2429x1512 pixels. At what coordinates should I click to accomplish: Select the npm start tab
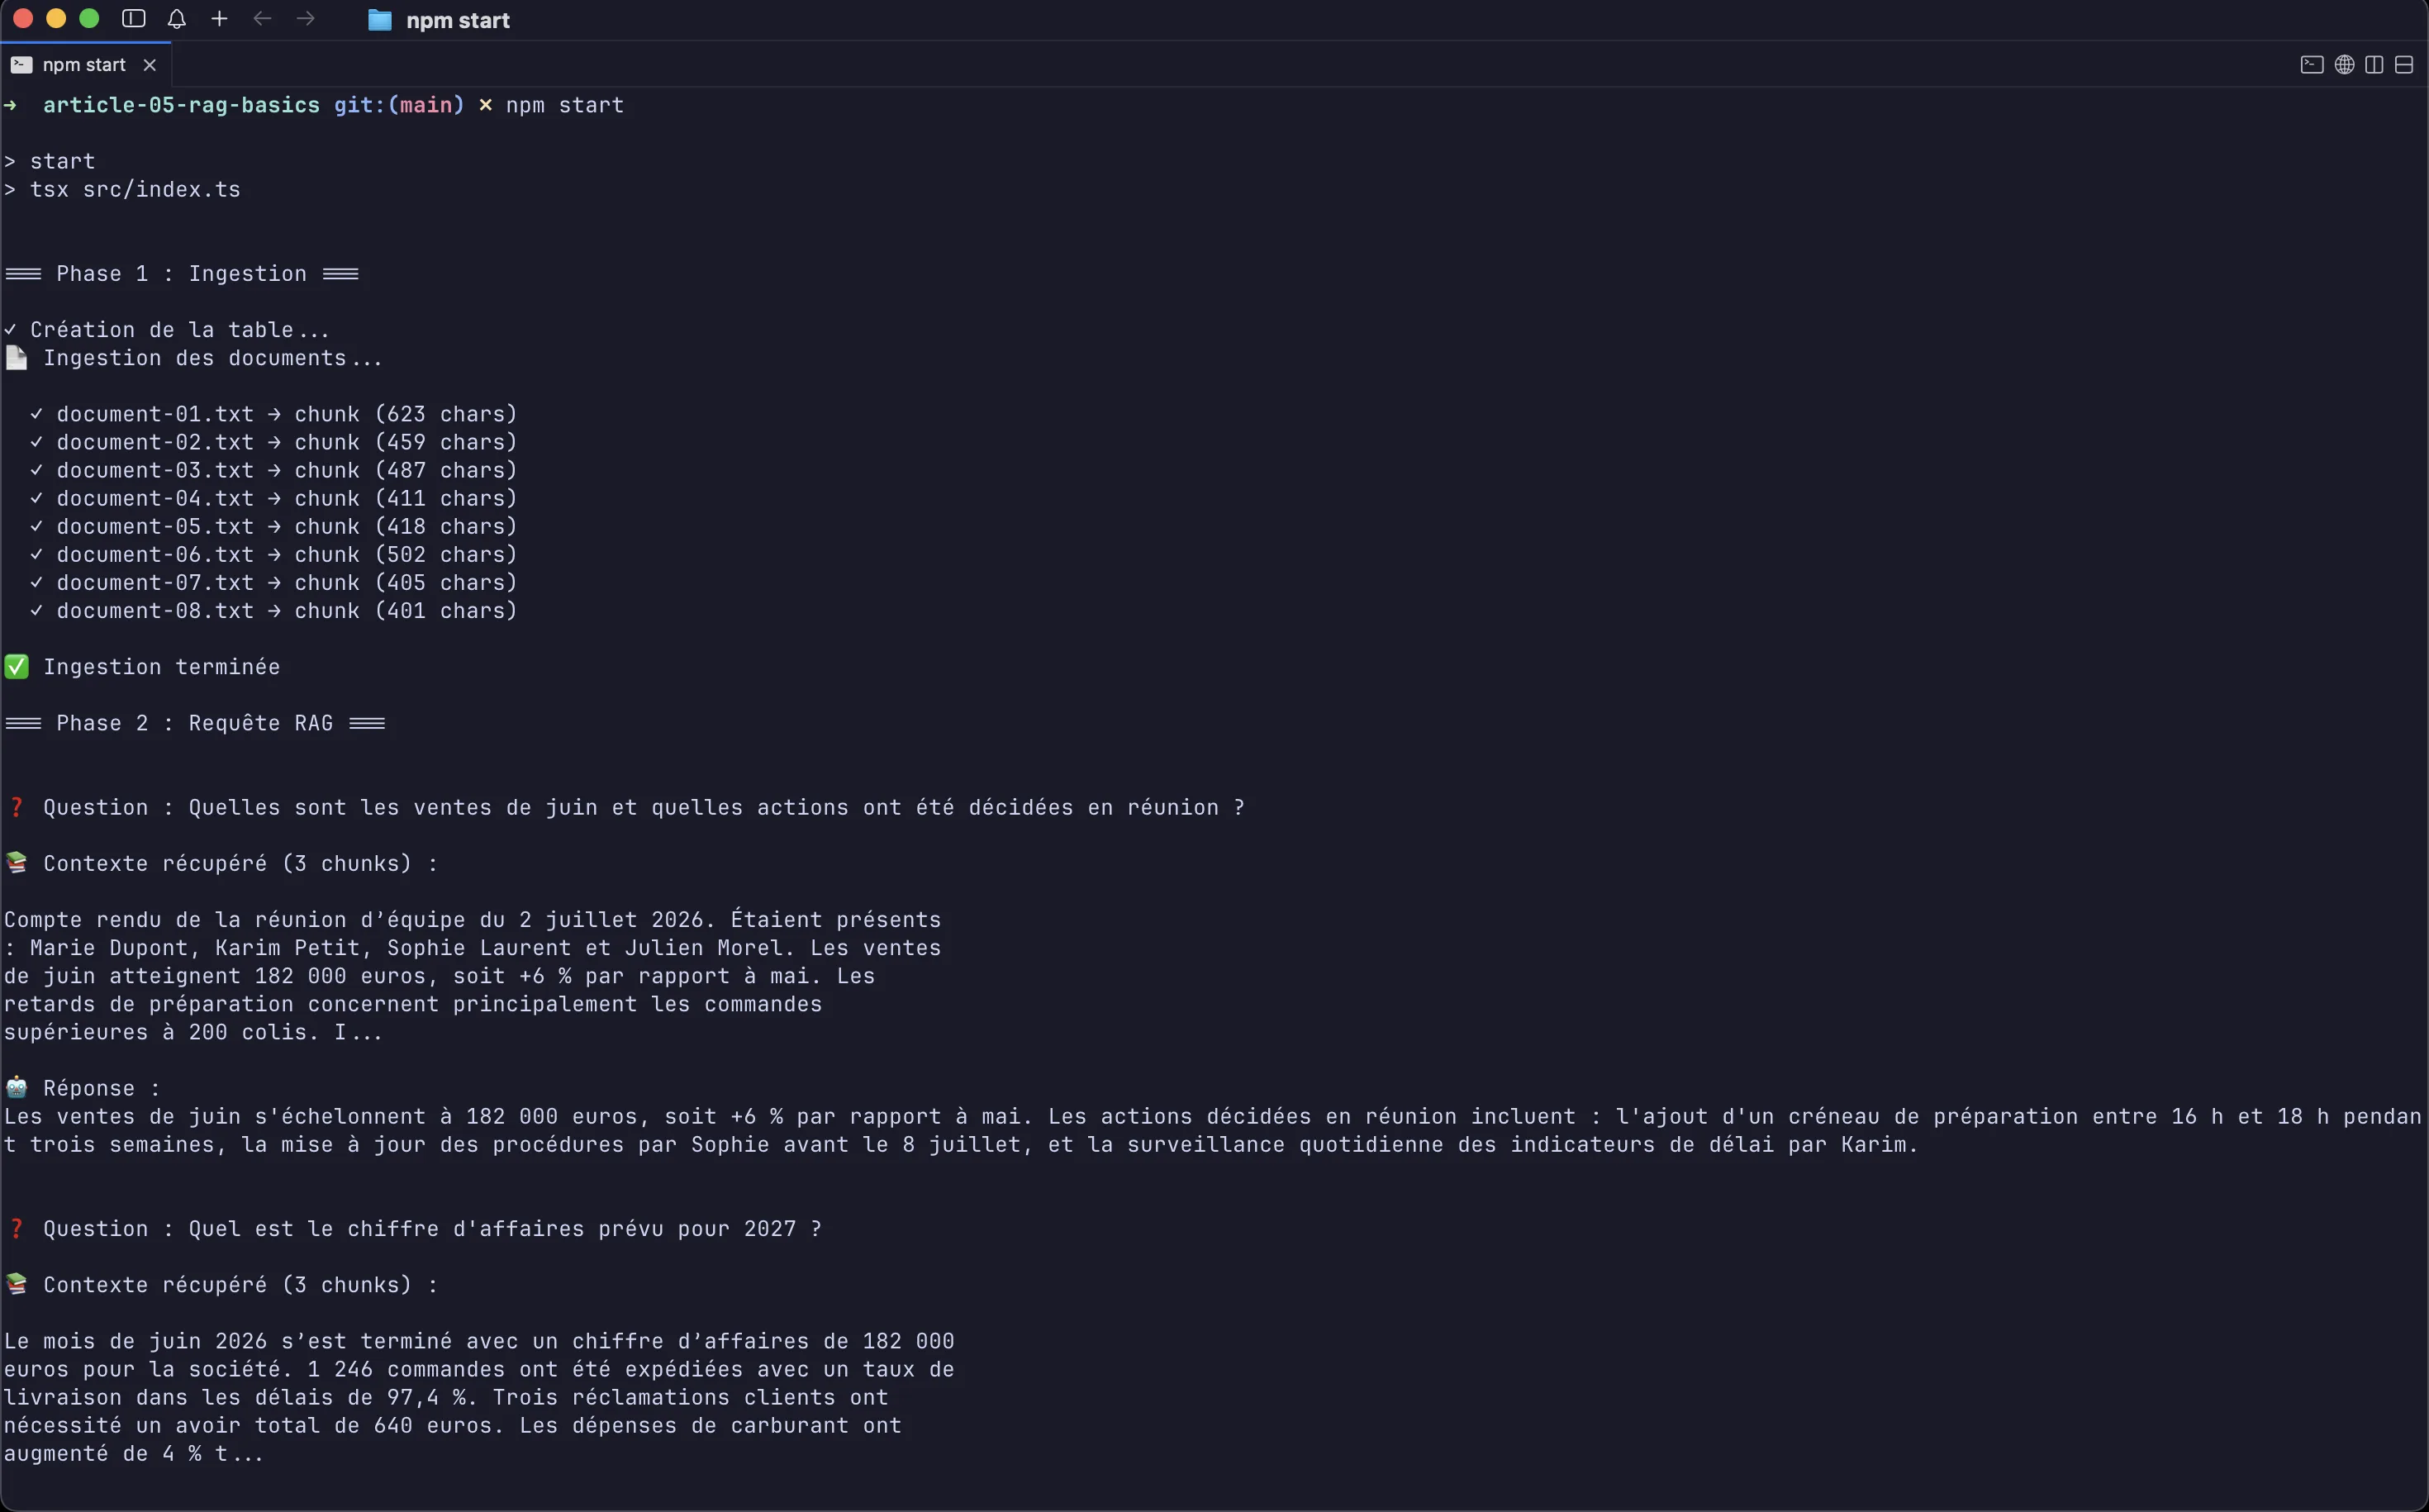pos(85,65)
